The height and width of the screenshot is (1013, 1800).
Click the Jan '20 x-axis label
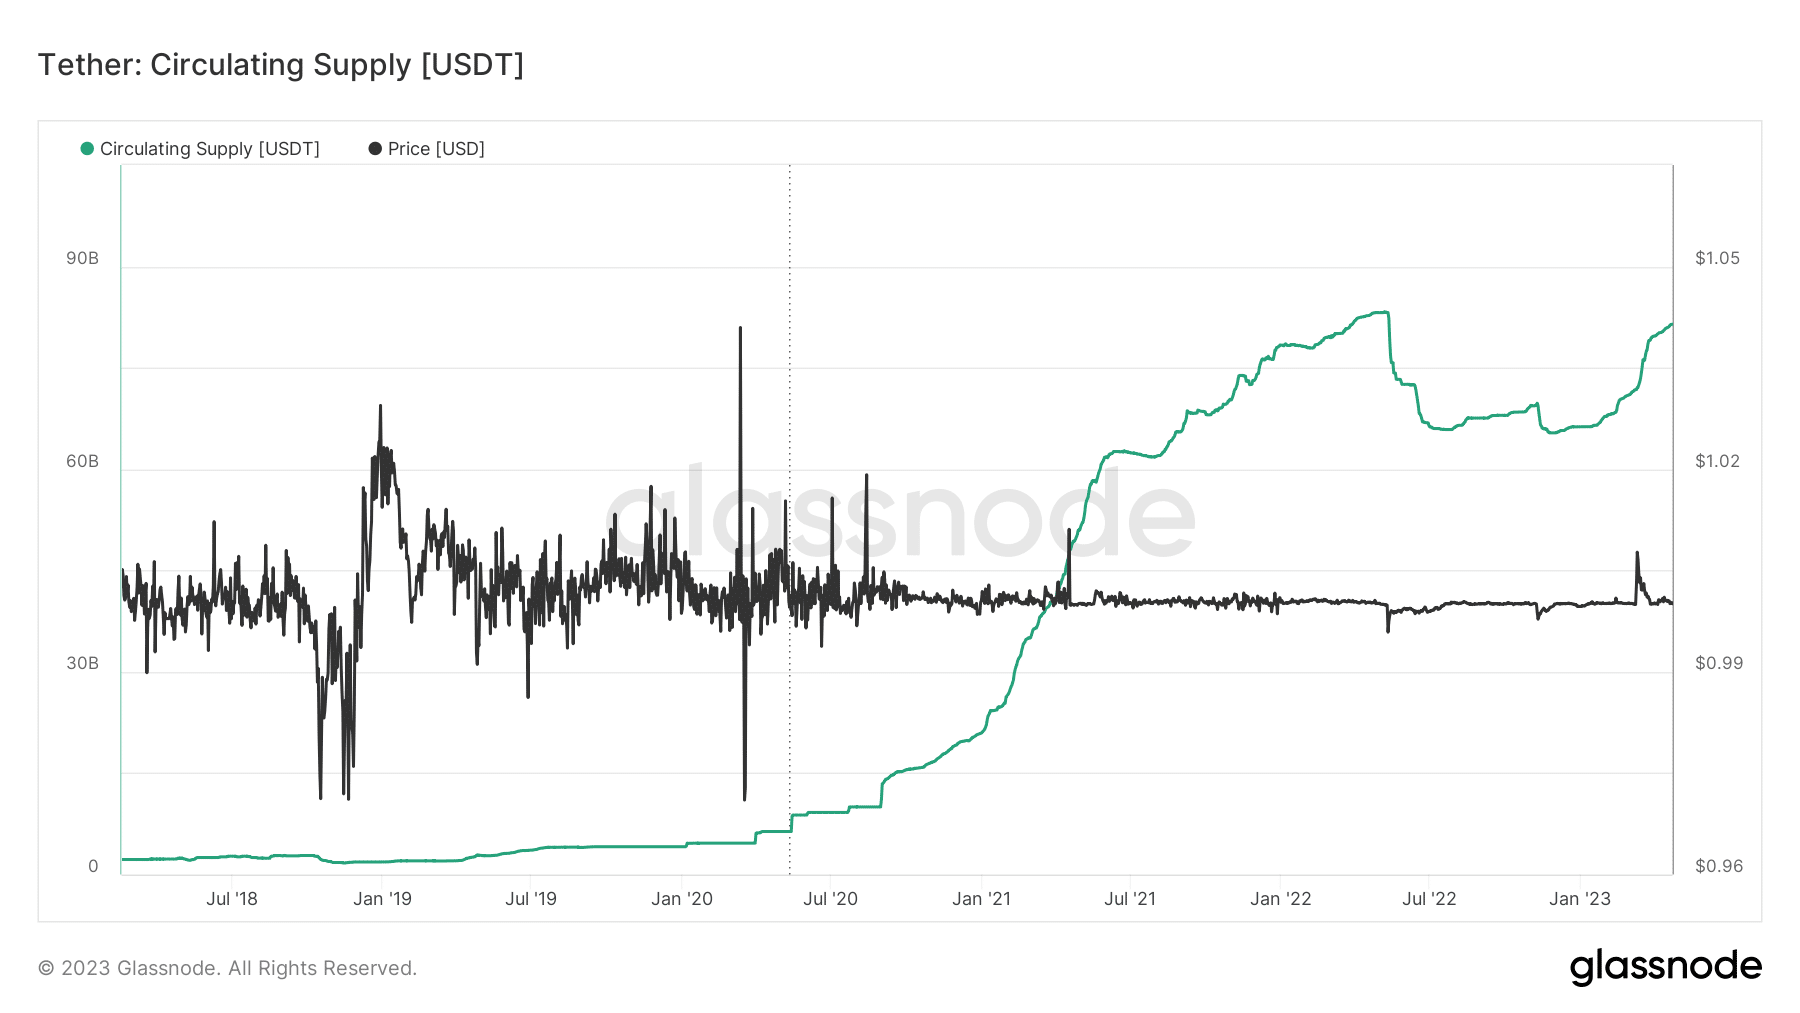click(682, 899)
